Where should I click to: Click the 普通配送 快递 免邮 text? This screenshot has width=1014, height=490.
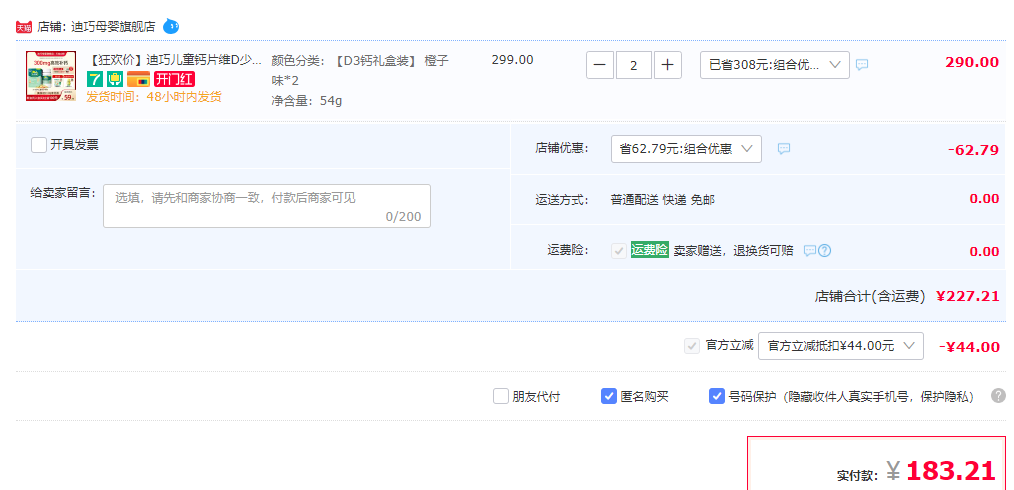pyautogui.click(x=663, y=200)
